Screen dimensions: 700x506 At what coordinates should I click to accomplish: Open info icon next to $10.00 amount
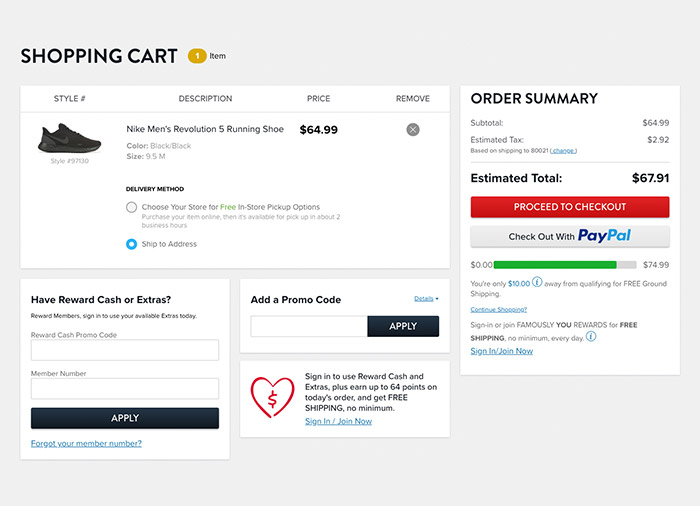537,282
